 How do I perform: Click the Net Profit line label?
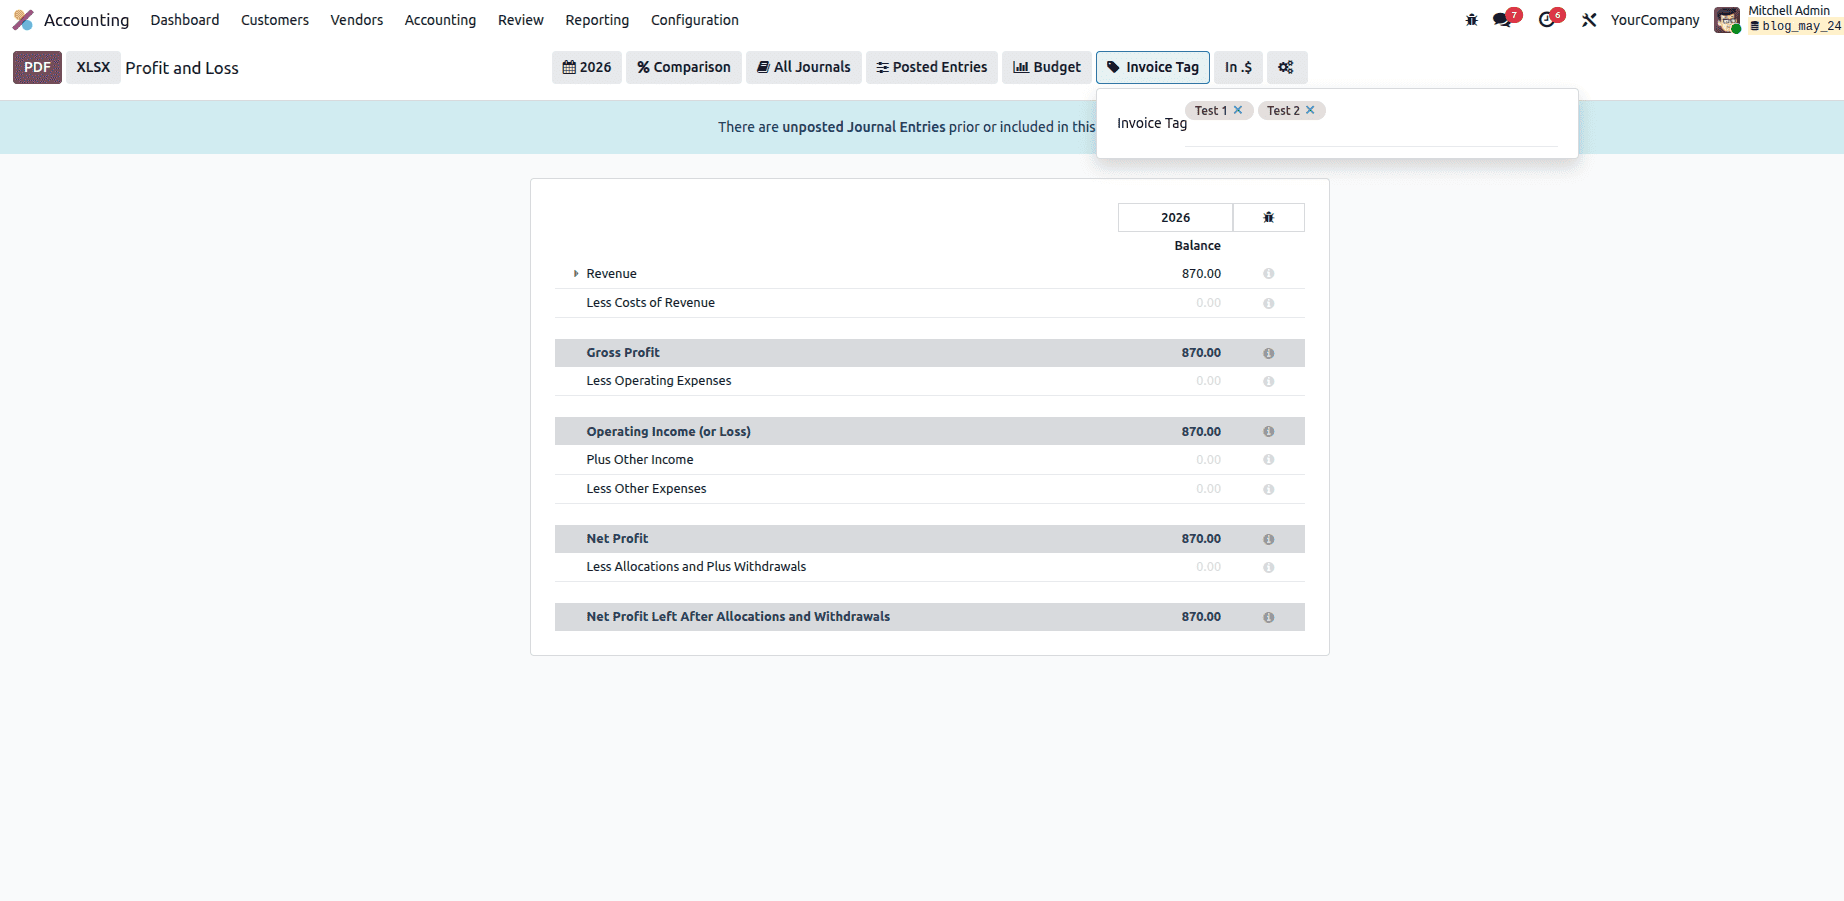pyautogui.click(x=617, y=539)
